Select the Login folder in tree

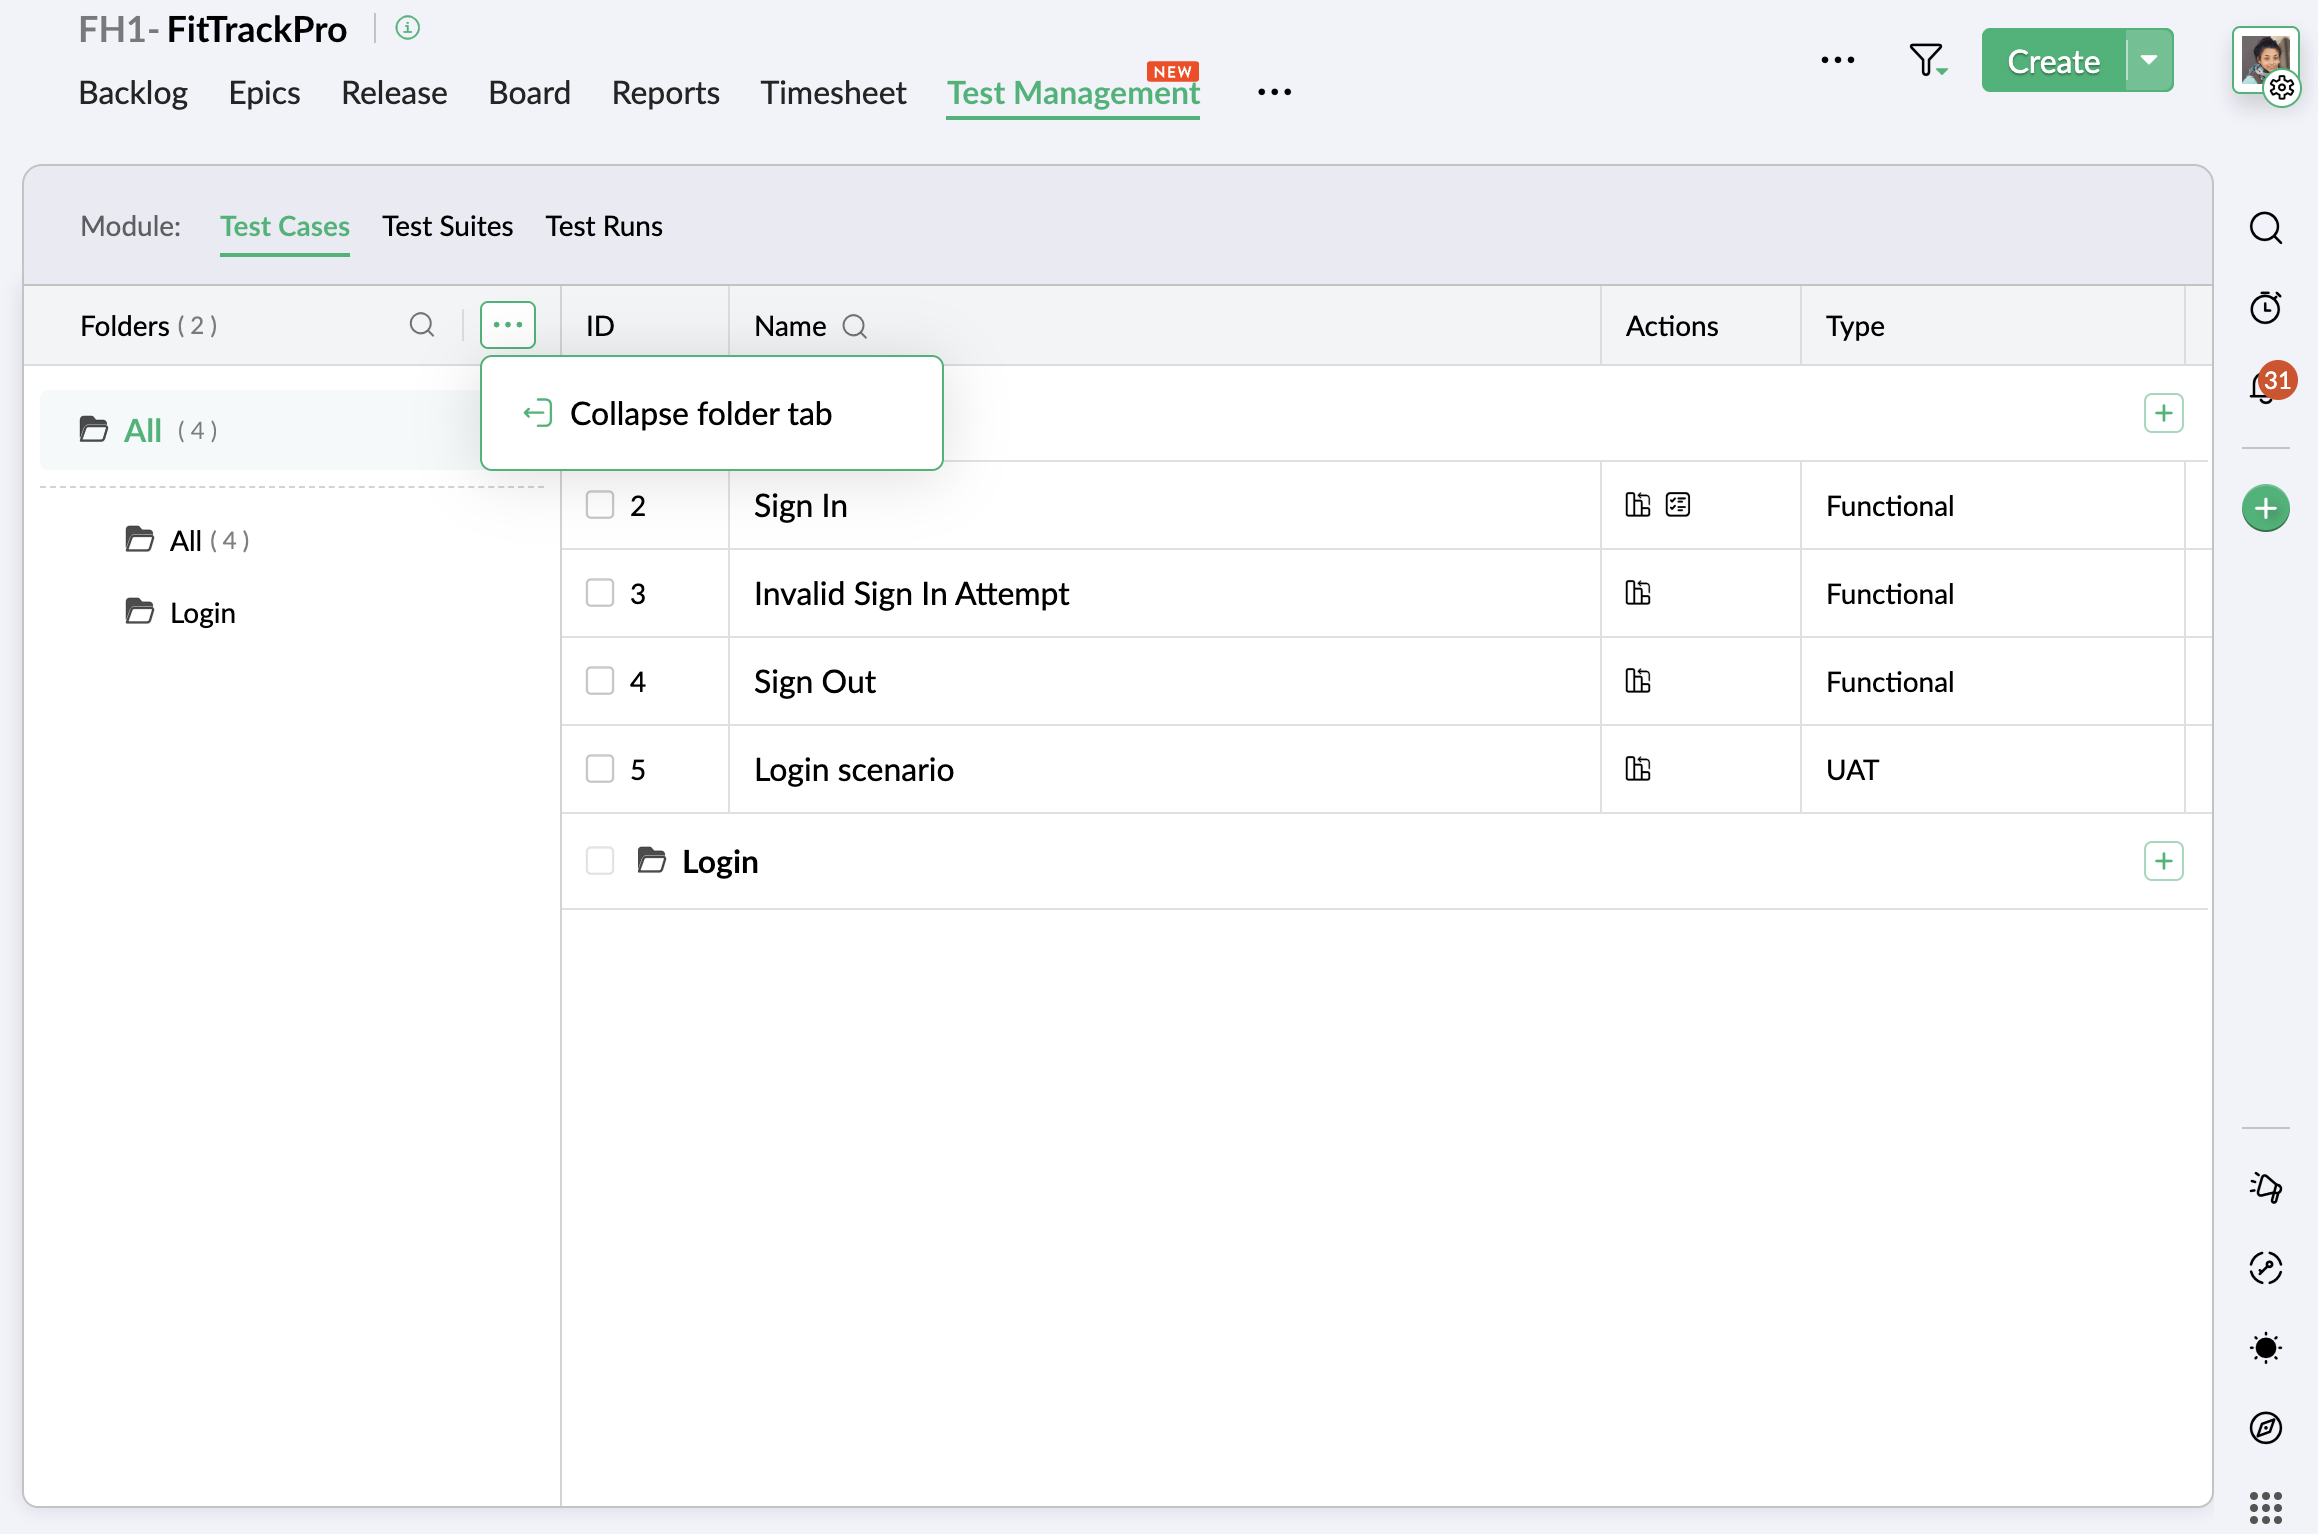pos(202,612)
